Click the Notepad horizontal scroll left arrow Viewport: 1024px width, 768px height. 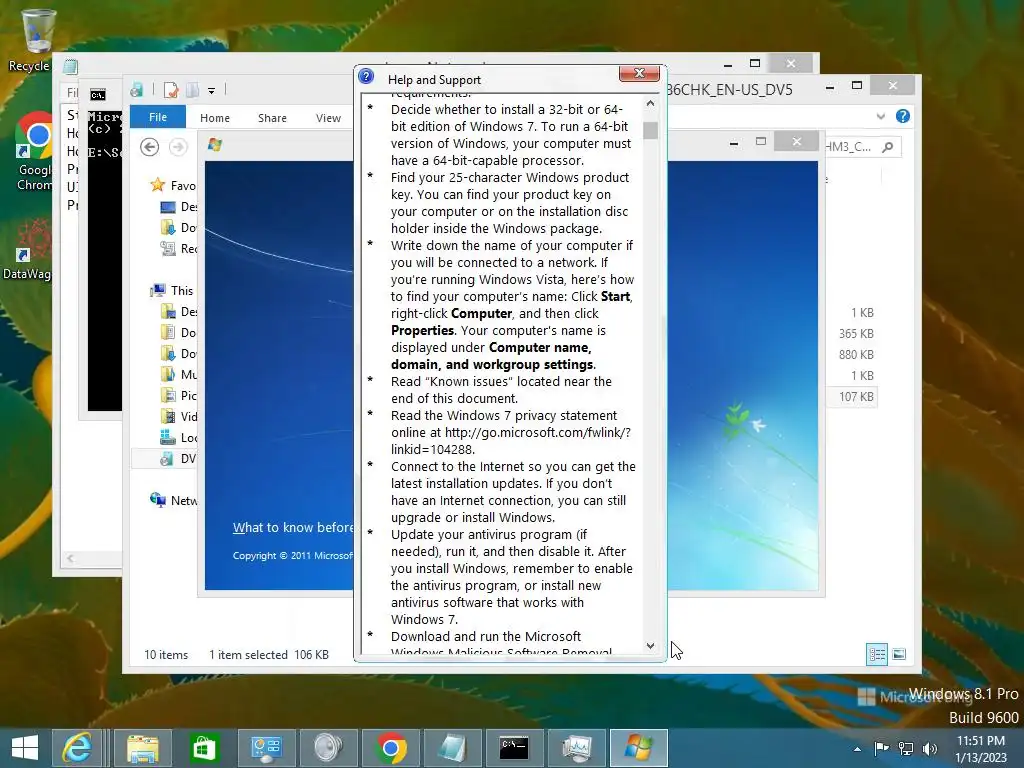point(71,558)
